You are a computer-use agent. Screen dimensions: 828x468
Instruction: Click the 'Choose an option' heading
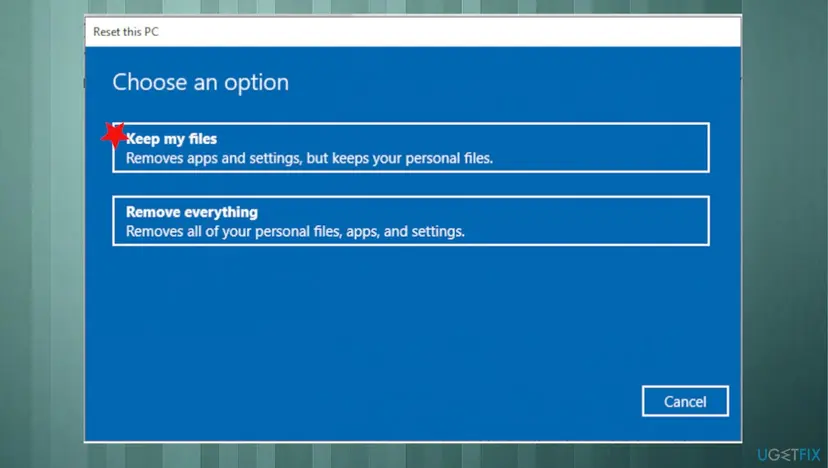[201, 83]
